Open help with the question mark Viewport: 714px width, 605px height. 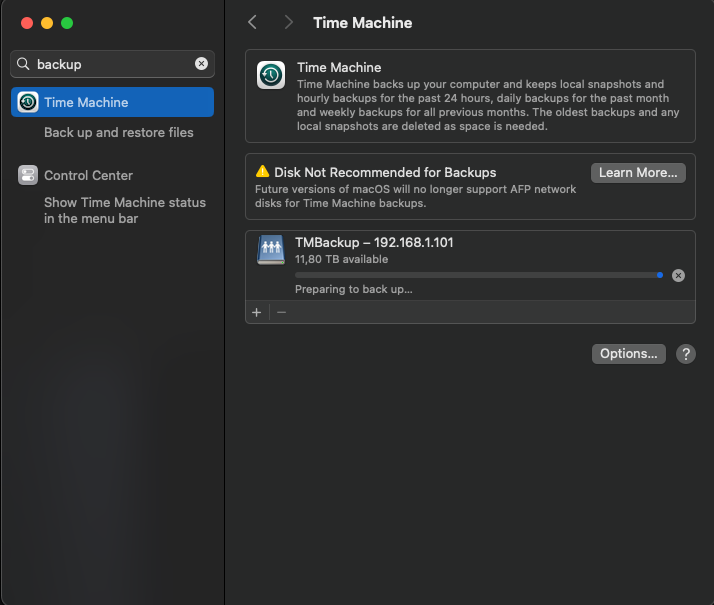[686, 354]
